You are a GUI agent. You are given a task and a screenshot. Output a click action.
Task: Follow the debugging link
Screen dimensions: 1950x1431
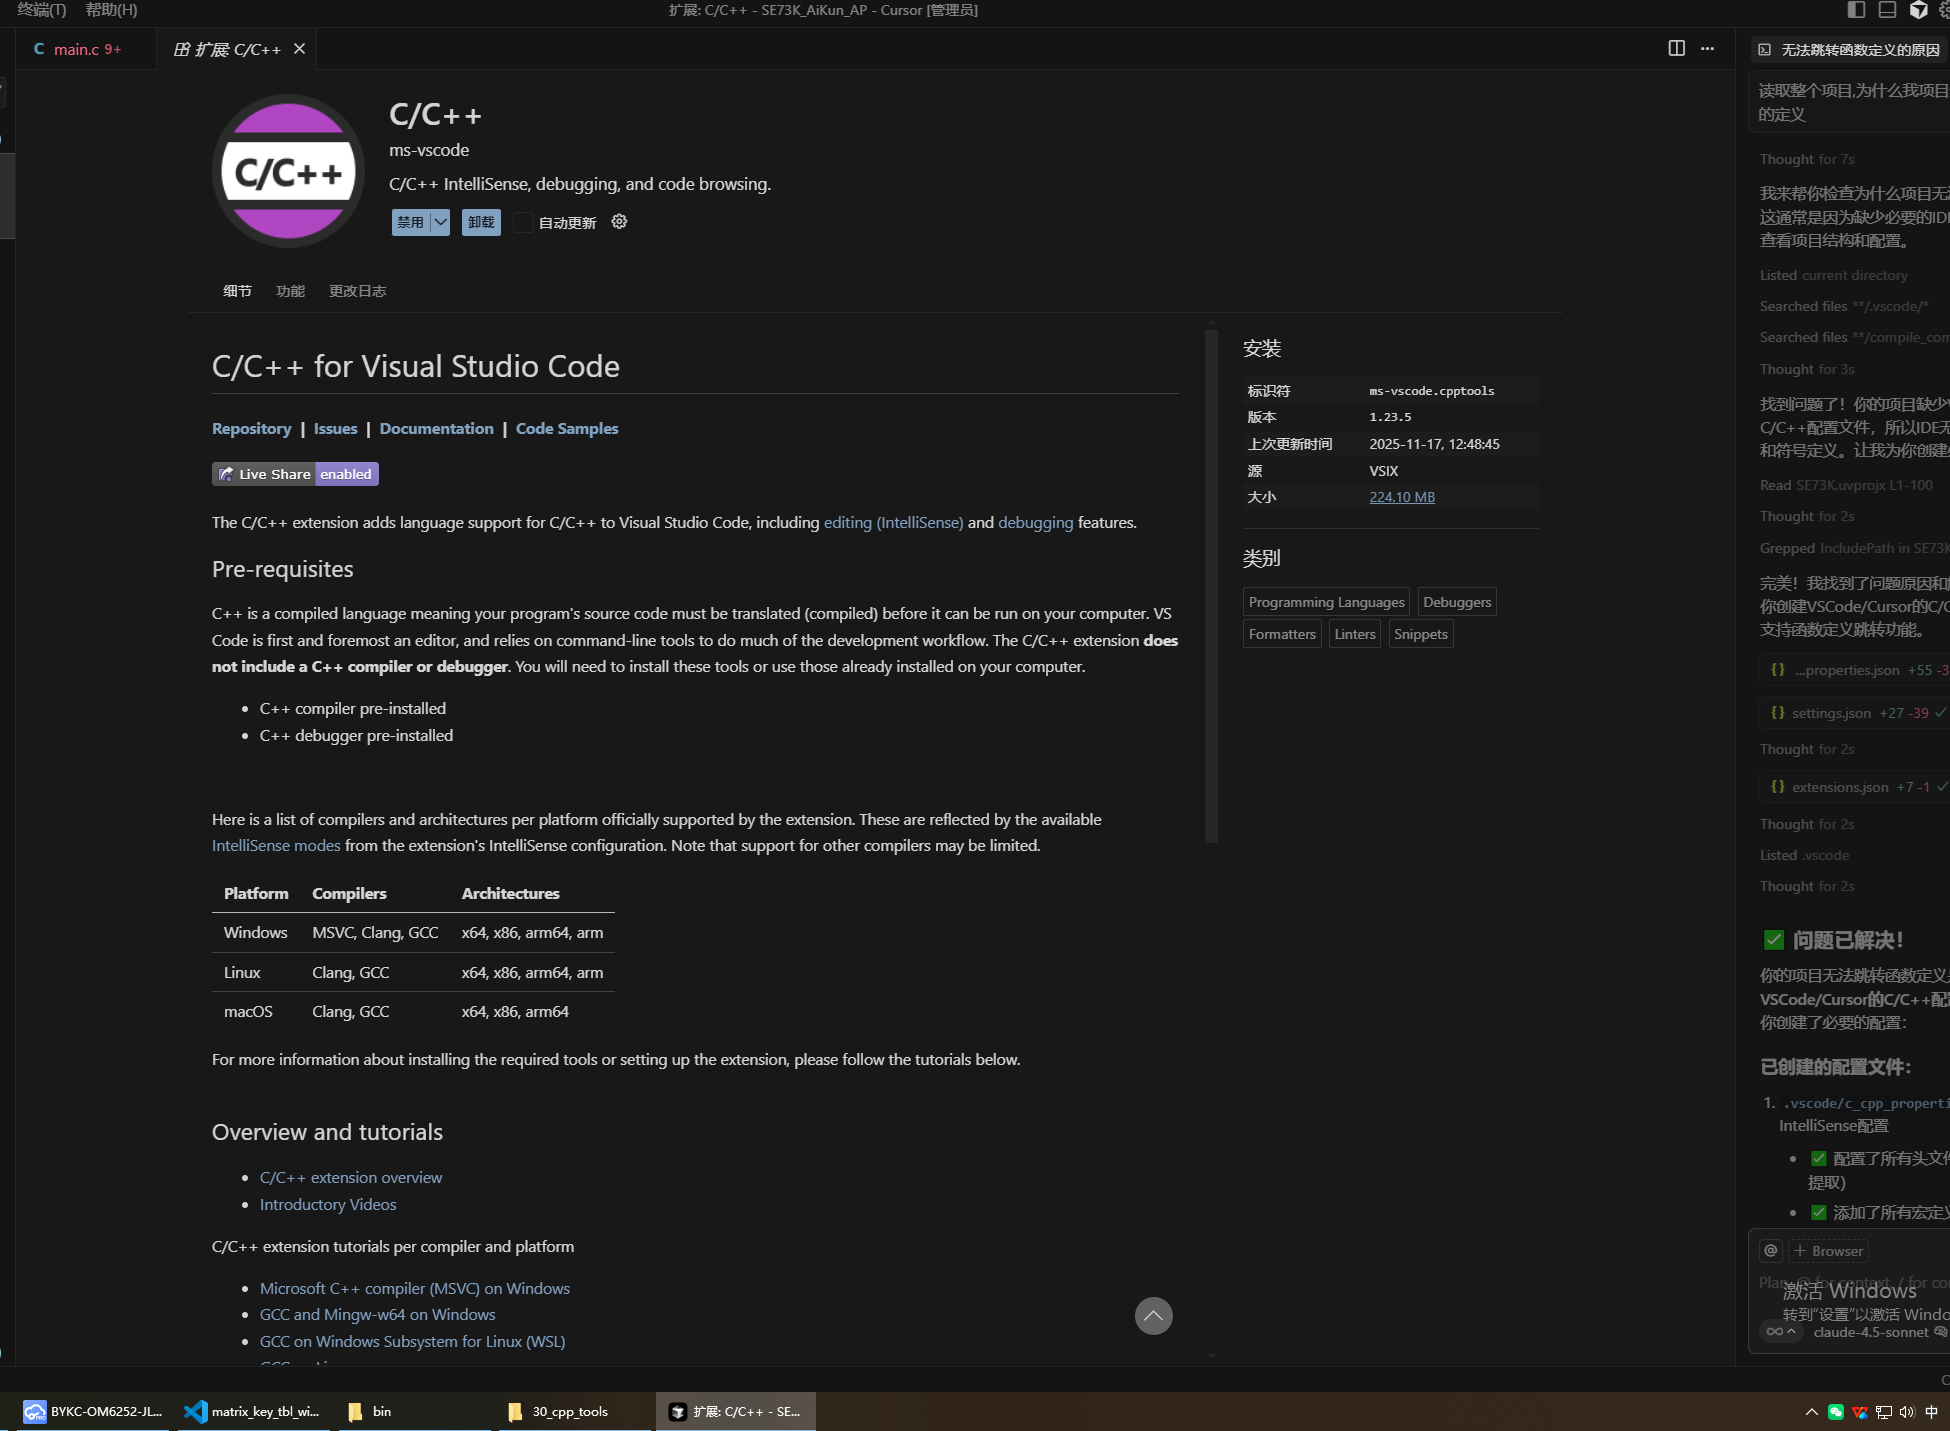(1035, 522)
